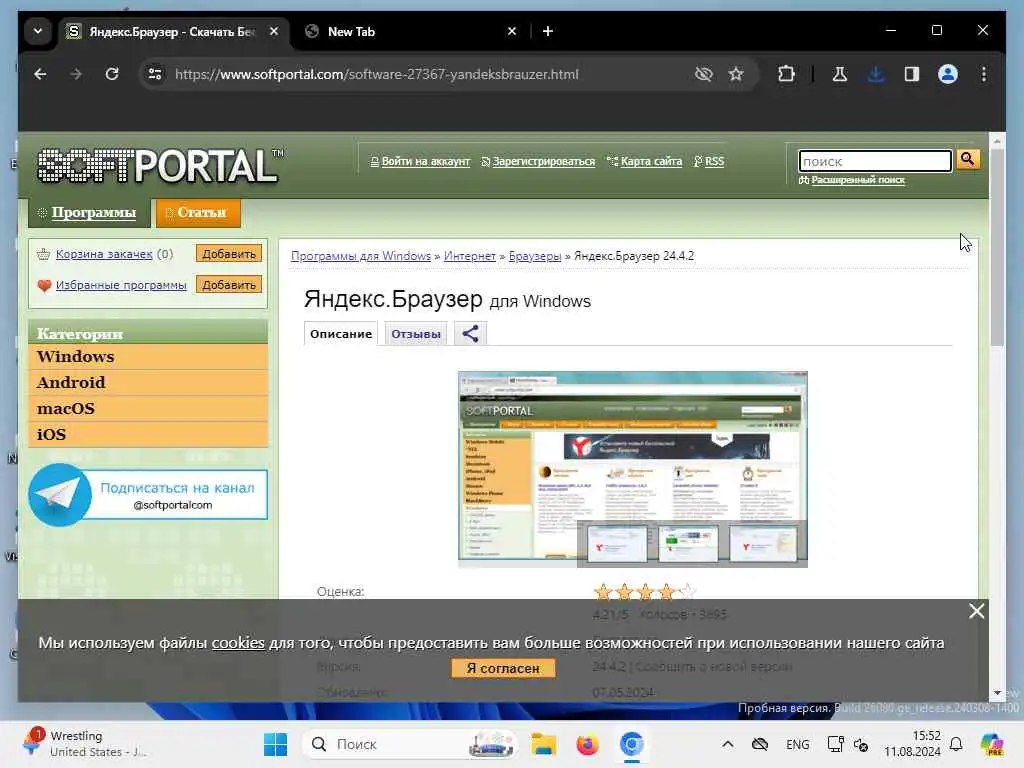Viewport: 1024px width, 768px height.
Task: Click the поиск search input field
Action: pos(875,161)
